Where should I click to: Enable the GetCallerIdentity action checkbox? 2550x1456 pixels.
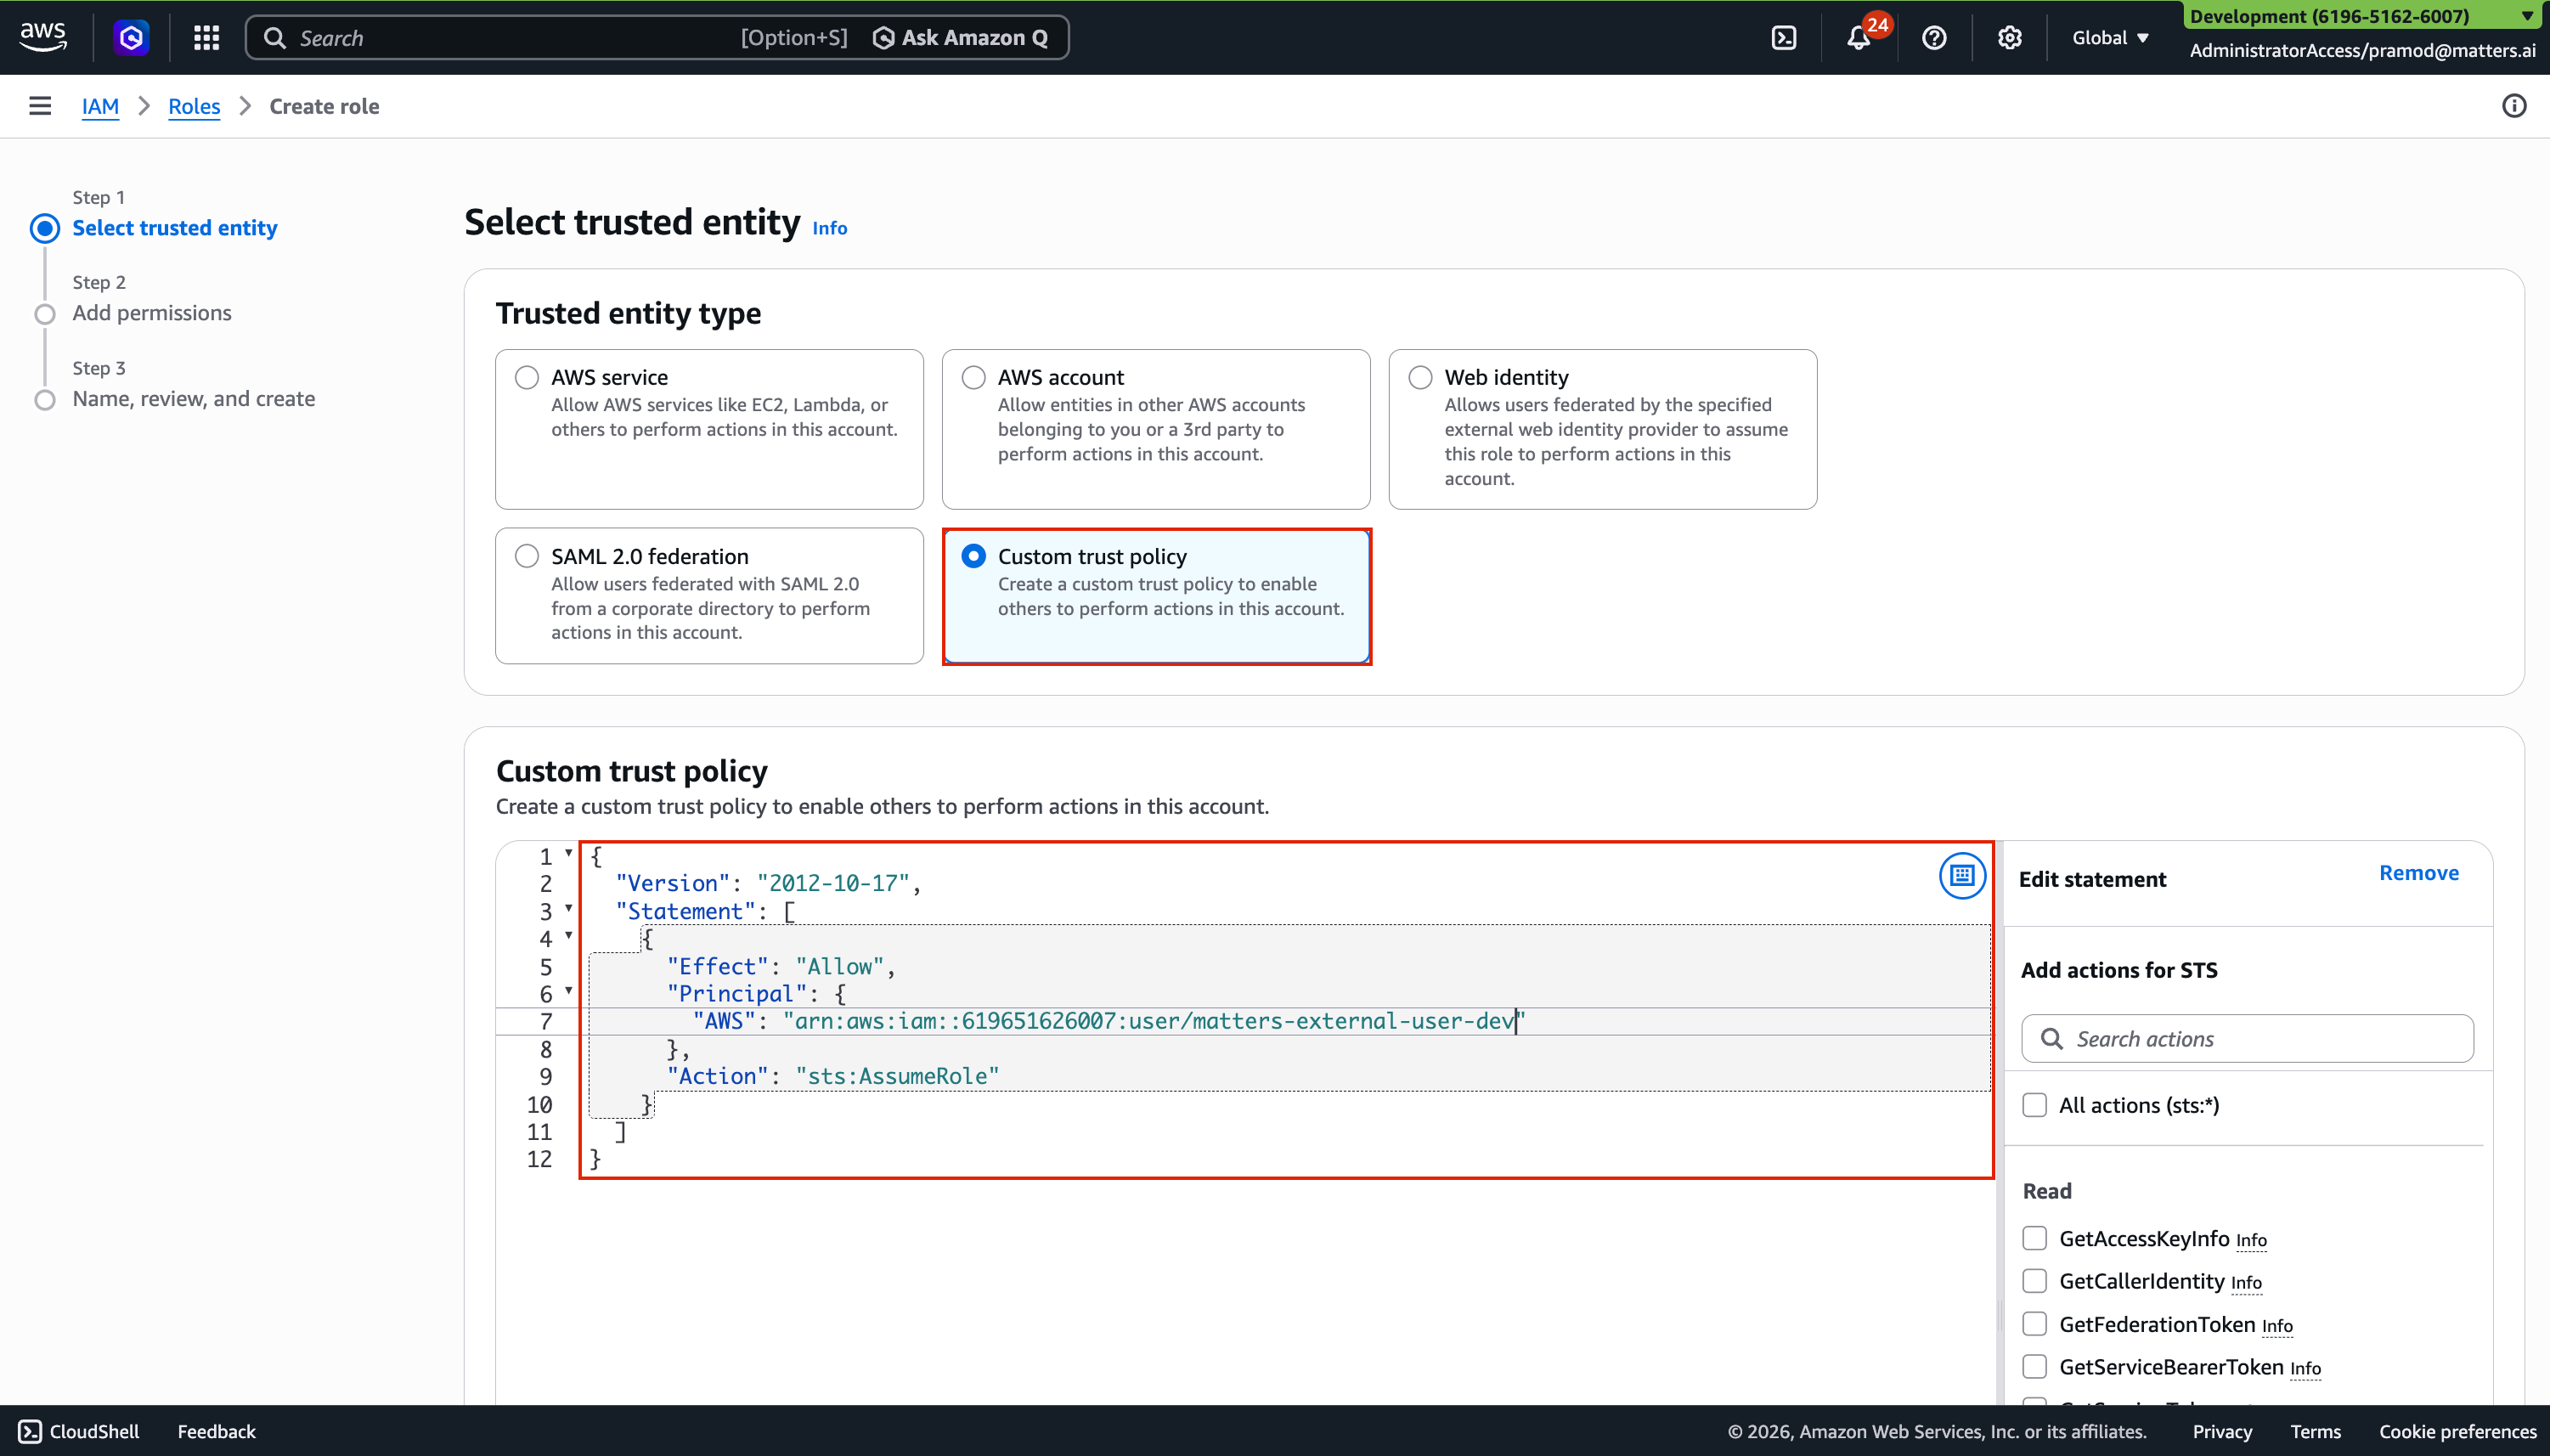click(2034, 1281)
